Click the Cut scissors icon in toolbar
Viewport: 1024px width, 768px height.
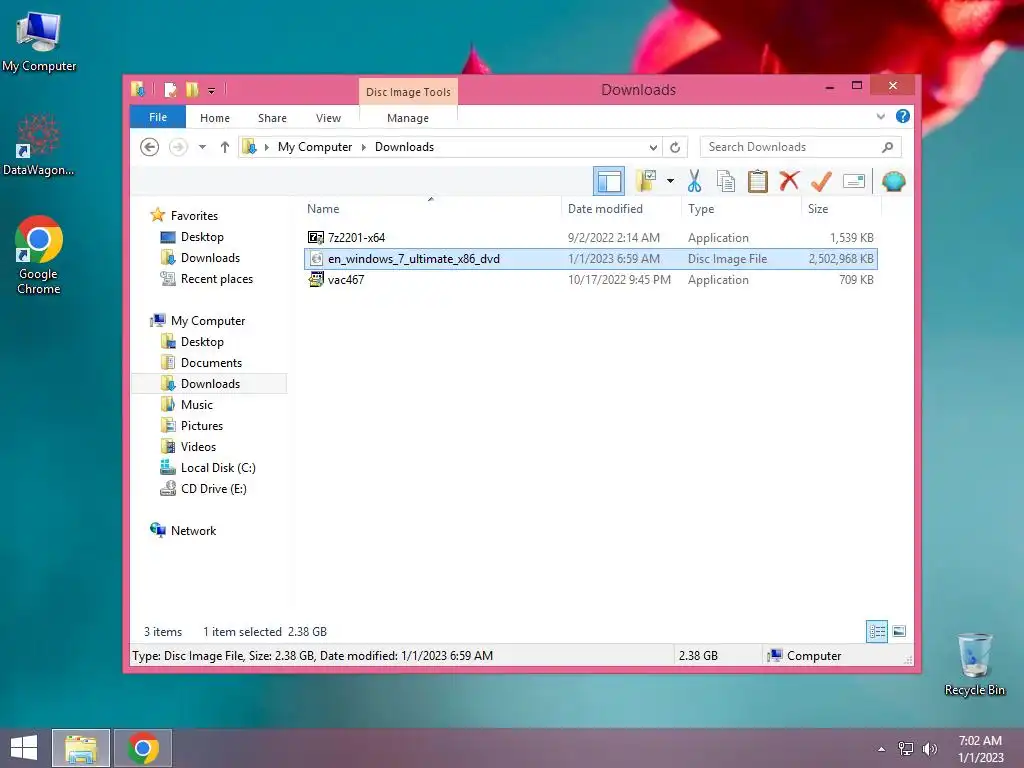(694, 182)
